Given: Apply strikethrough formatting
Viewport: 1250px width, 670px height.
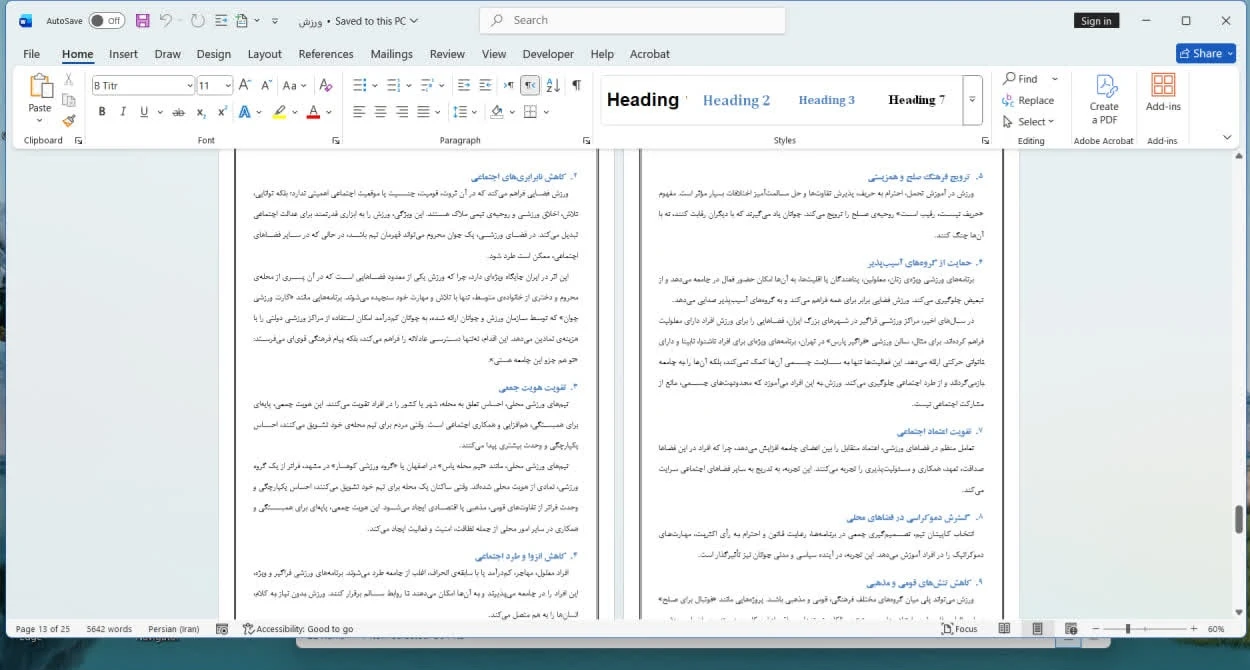Looking at the screenshot, I should tap(178, 112).
